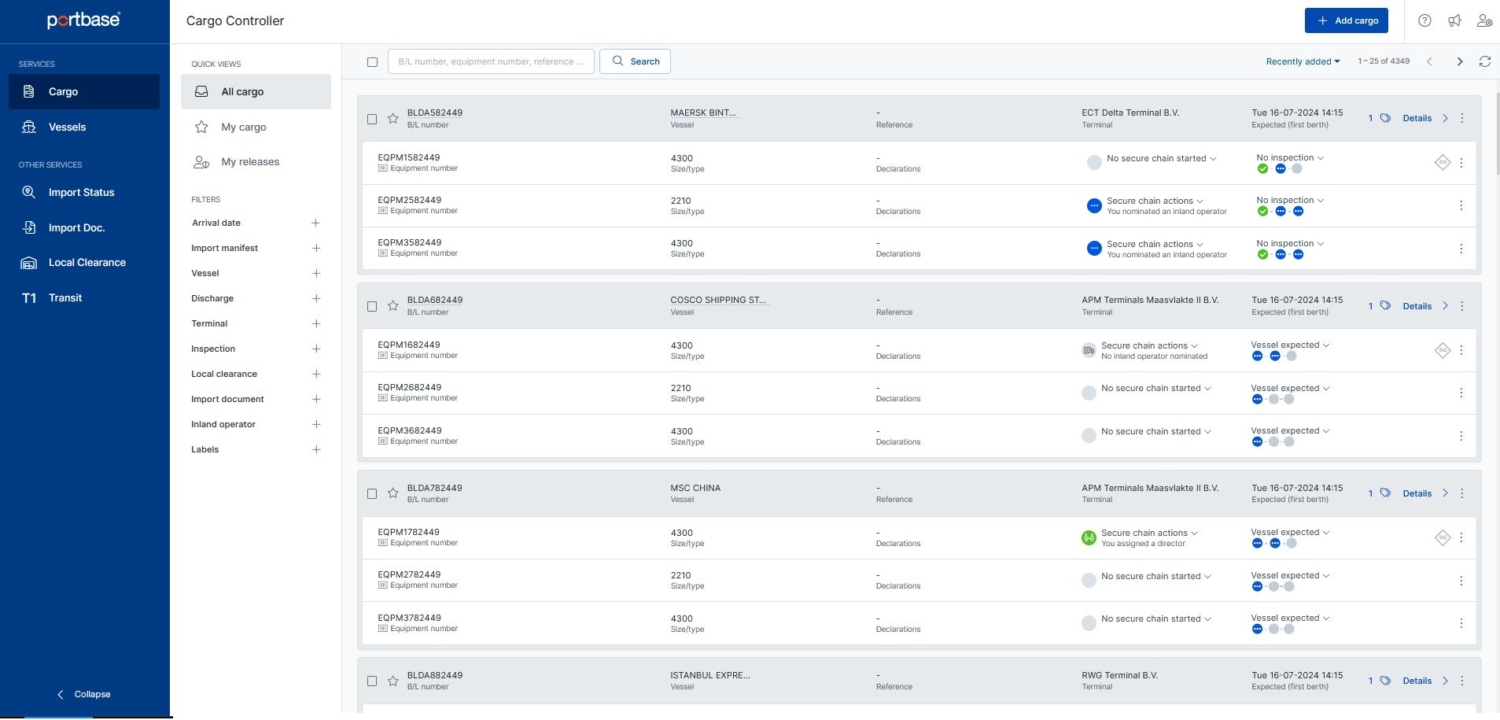Click the labels tag icon on BLDA582449 row
The width and height of the screenshot is (1500, 720).
1386,117
